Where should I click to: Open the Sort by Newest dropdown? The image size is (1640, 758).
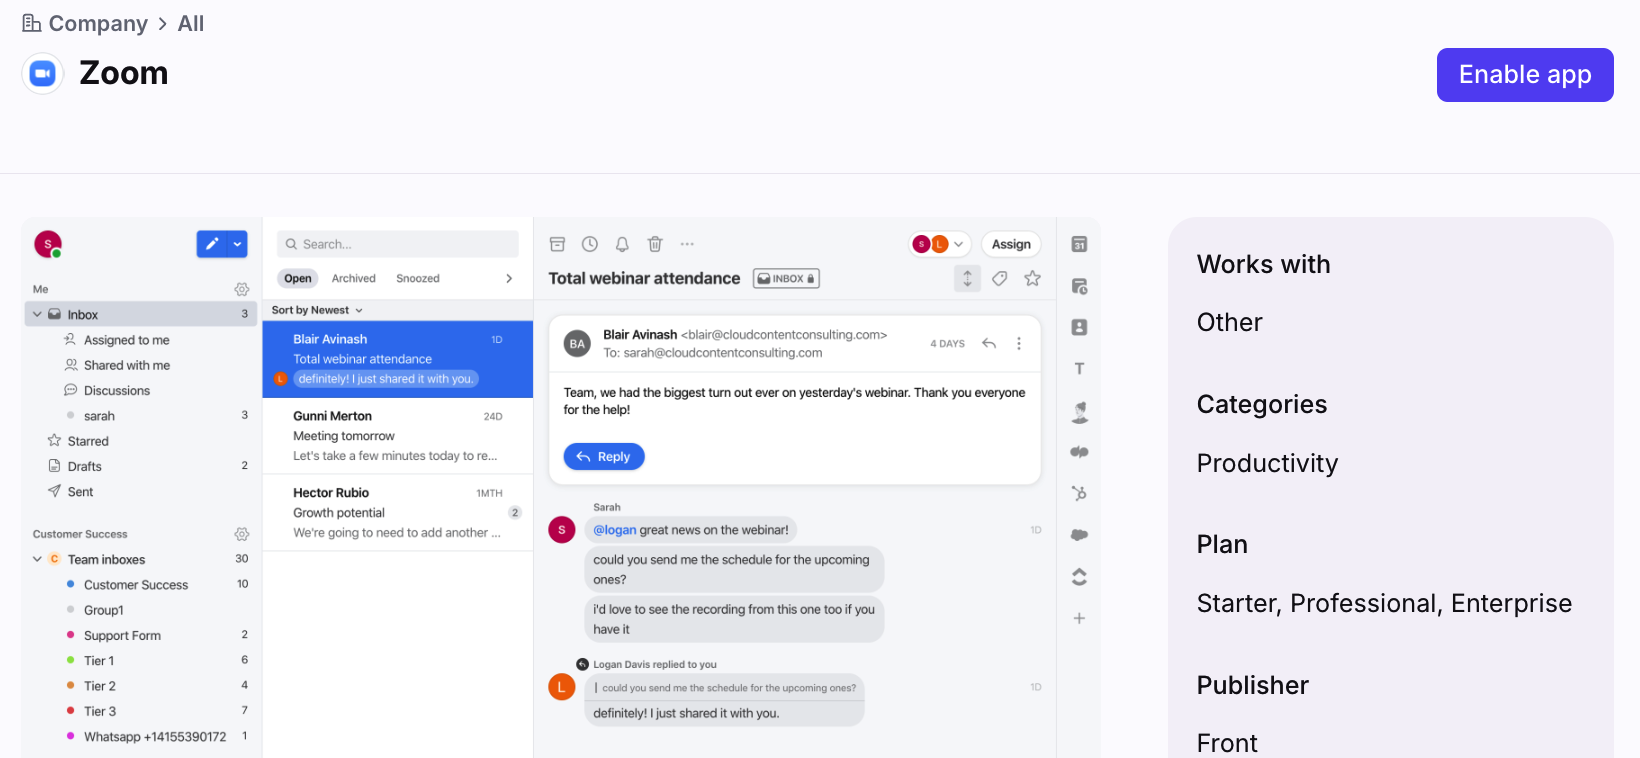point(317,310)
